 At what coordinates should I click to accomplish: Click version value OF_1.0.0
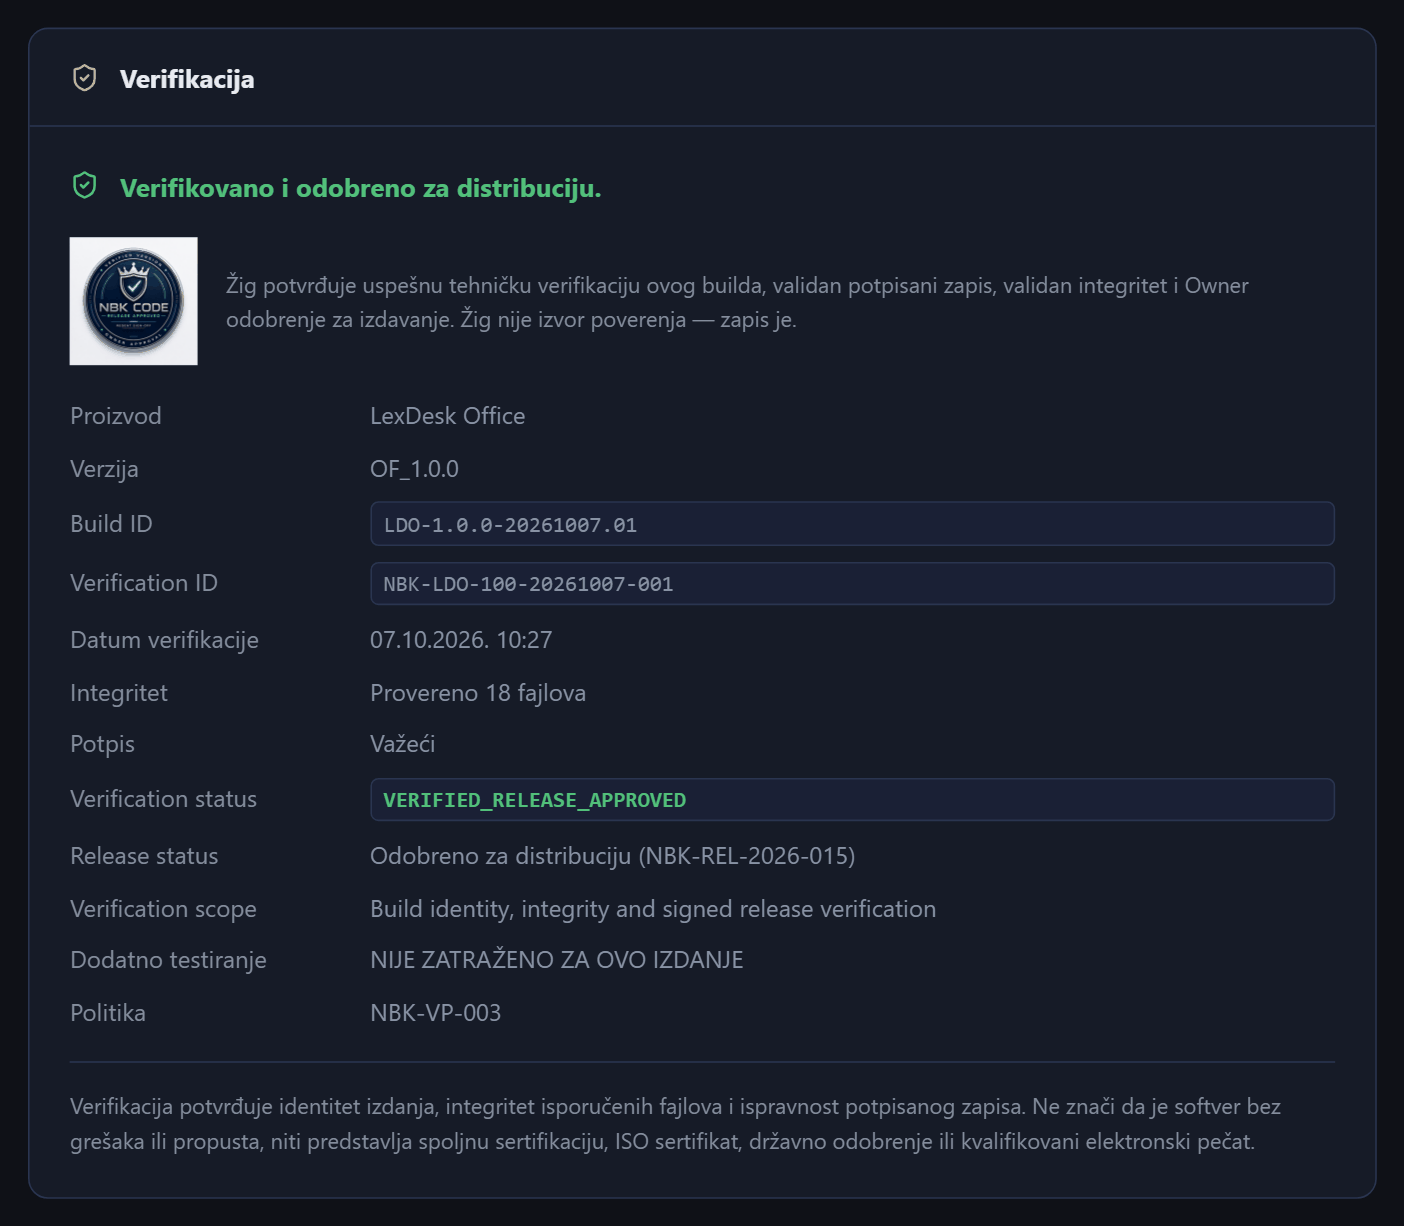click(414, 469)
